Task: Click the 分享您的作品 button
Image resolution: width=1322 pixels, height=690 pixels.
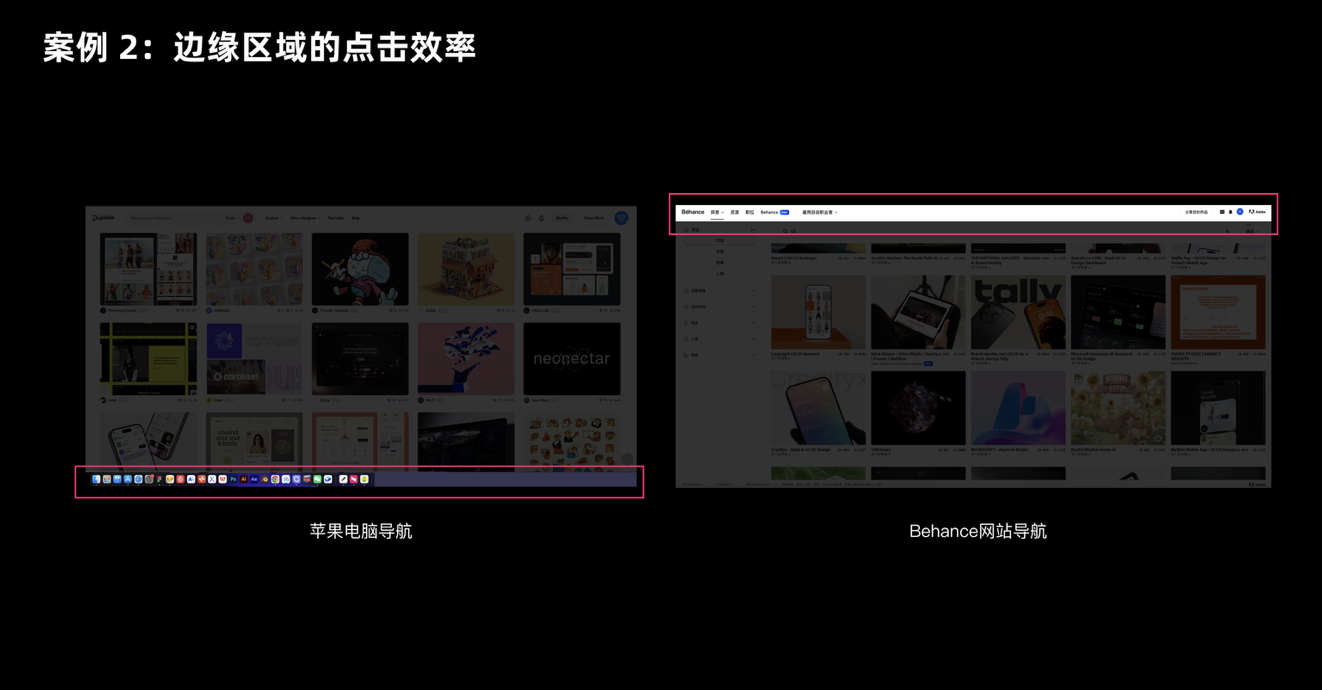Action: click(1196, 212)
